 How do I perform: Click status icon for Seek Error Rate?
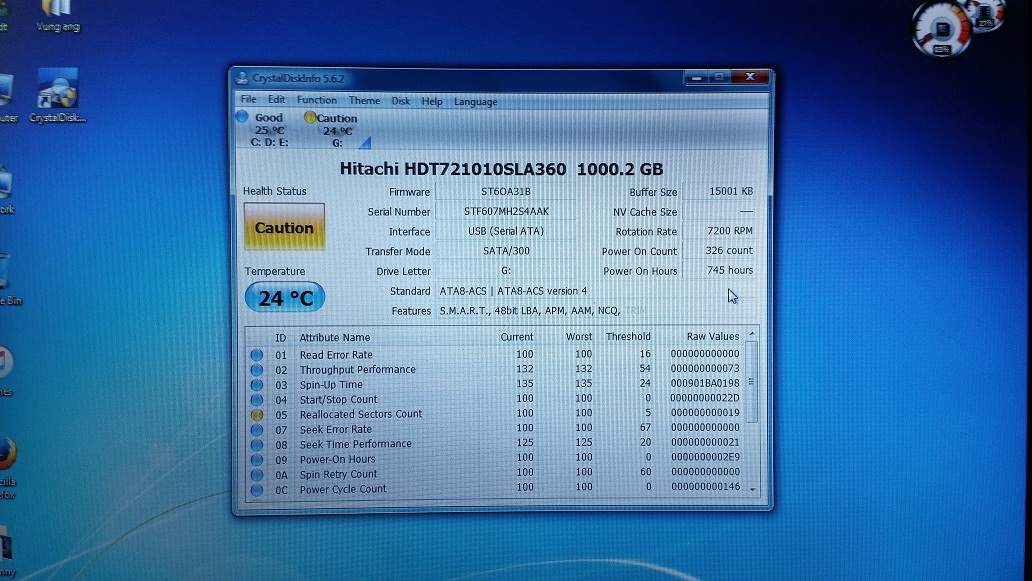pos(257,430)
